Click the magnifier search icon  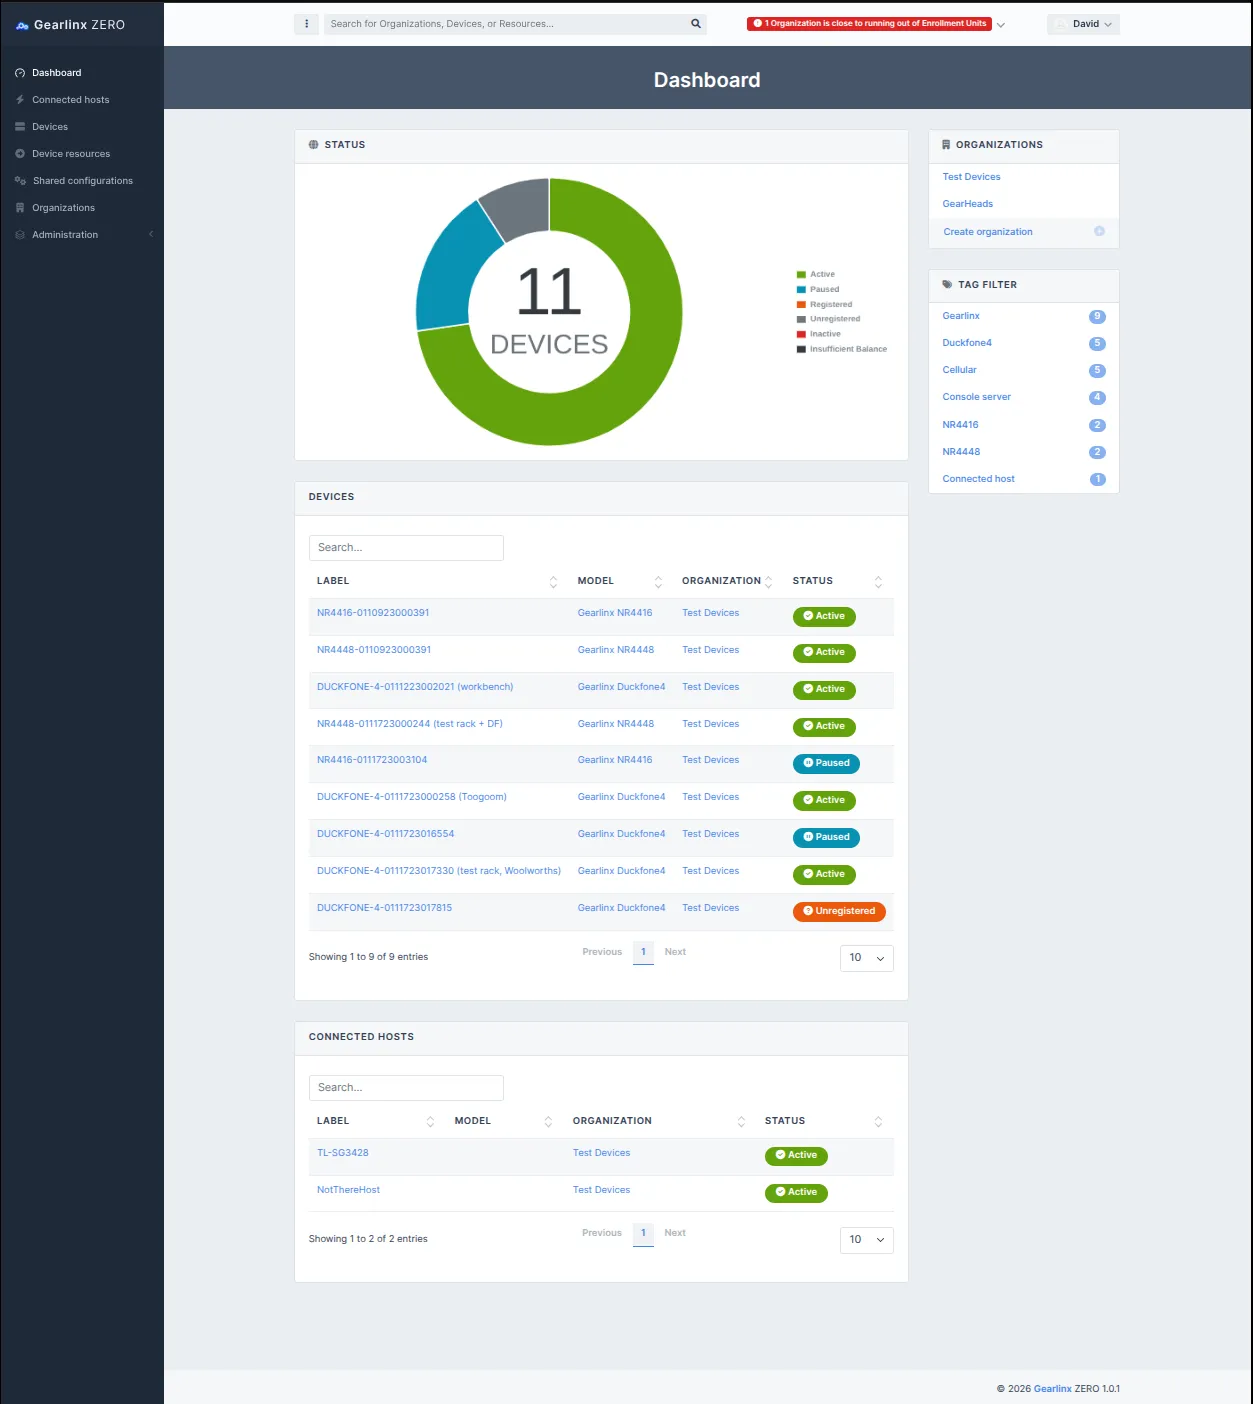pos(696,24)
